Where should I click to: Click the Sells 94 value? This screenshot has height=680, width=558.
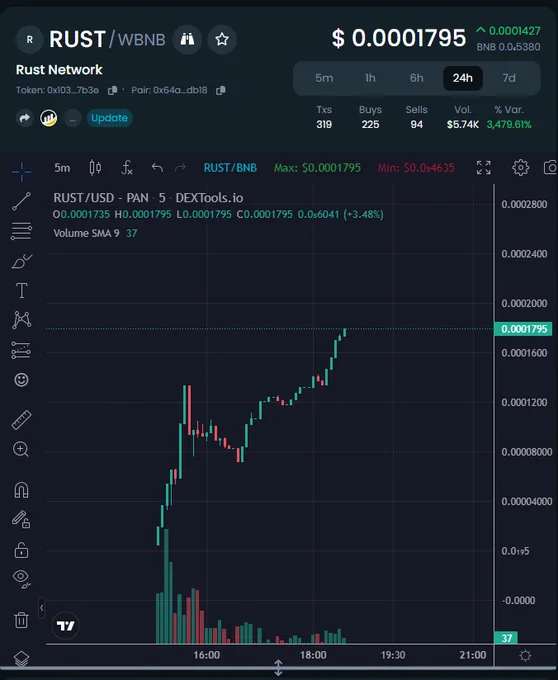pyautogui.click(x=417, y=124)
